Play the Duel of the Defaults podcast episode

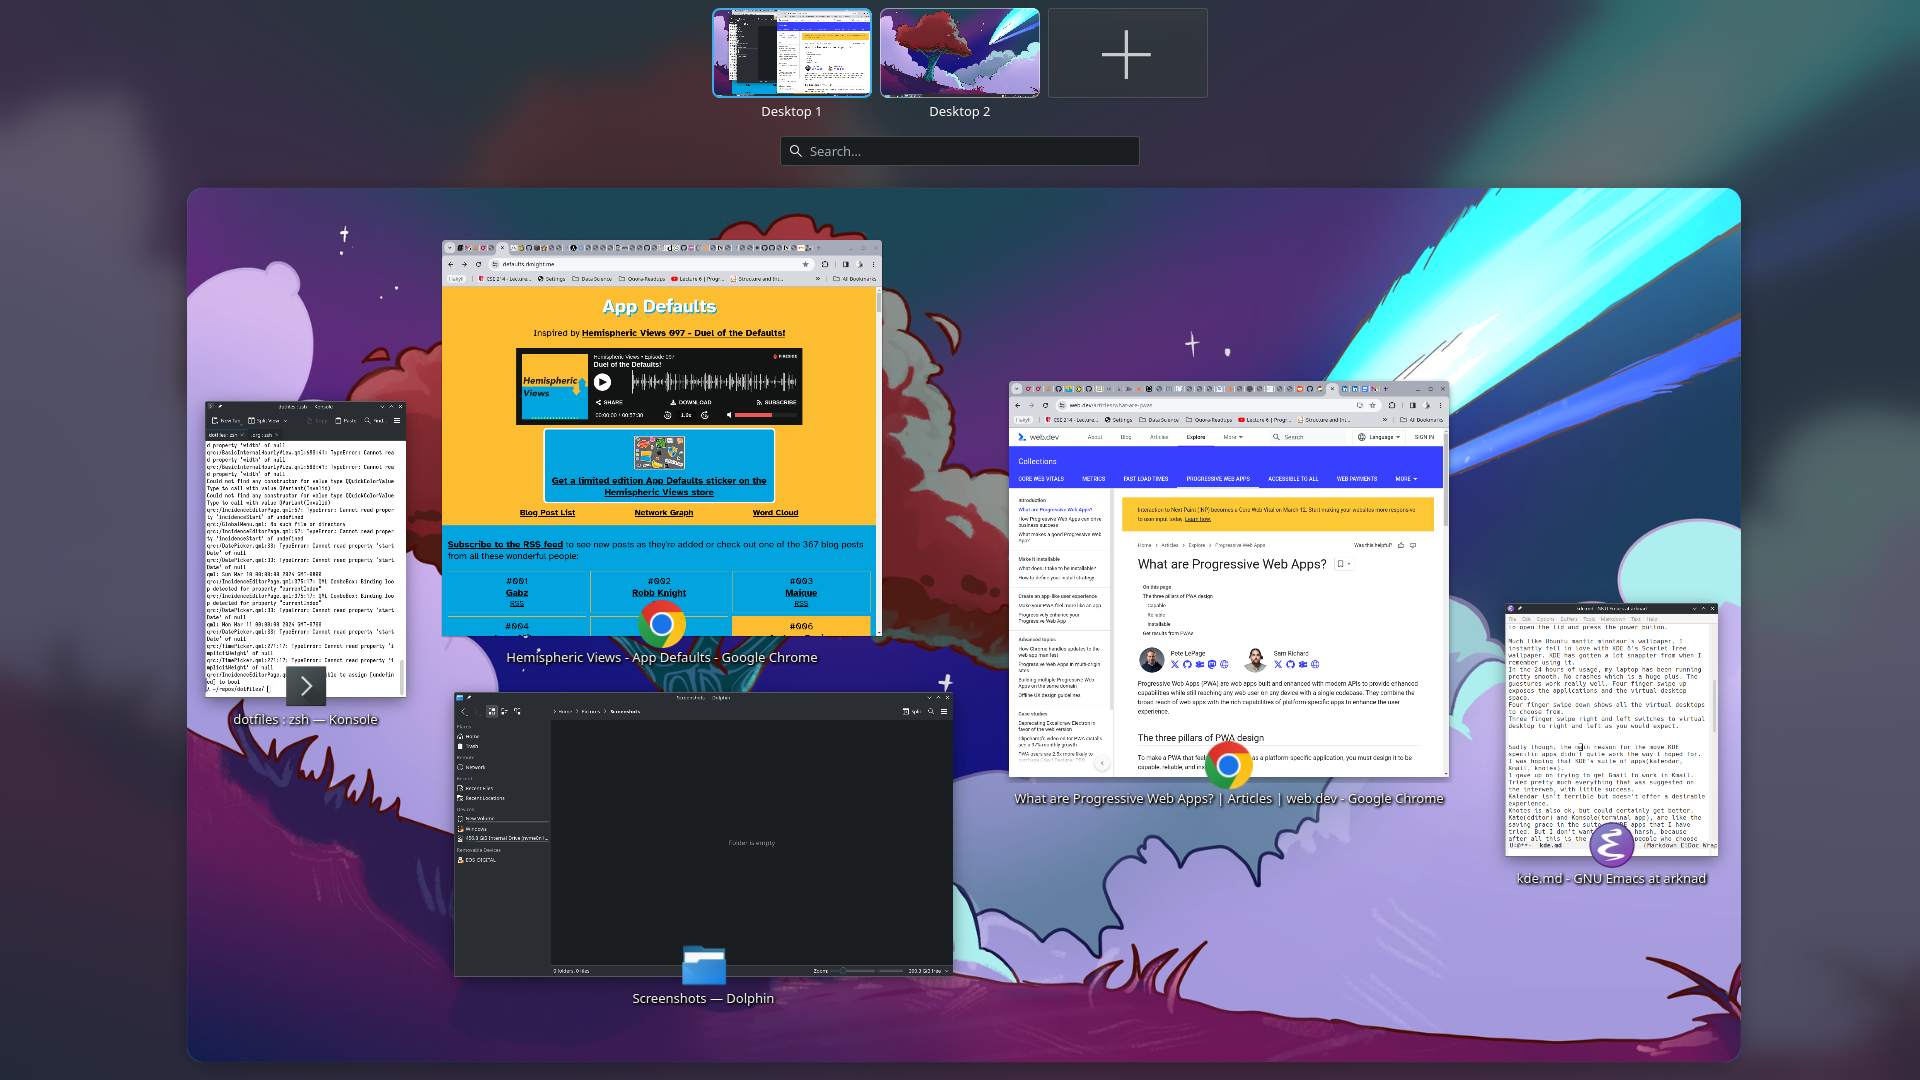pyautogui.click(x=602, y=382)
